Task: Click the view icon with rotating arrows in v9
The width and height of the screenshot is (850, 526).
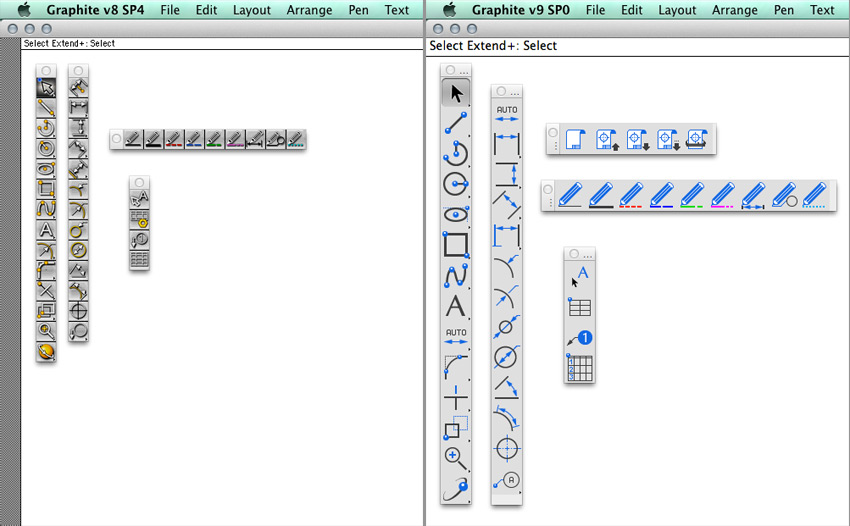Action: (x=697, y=139)
